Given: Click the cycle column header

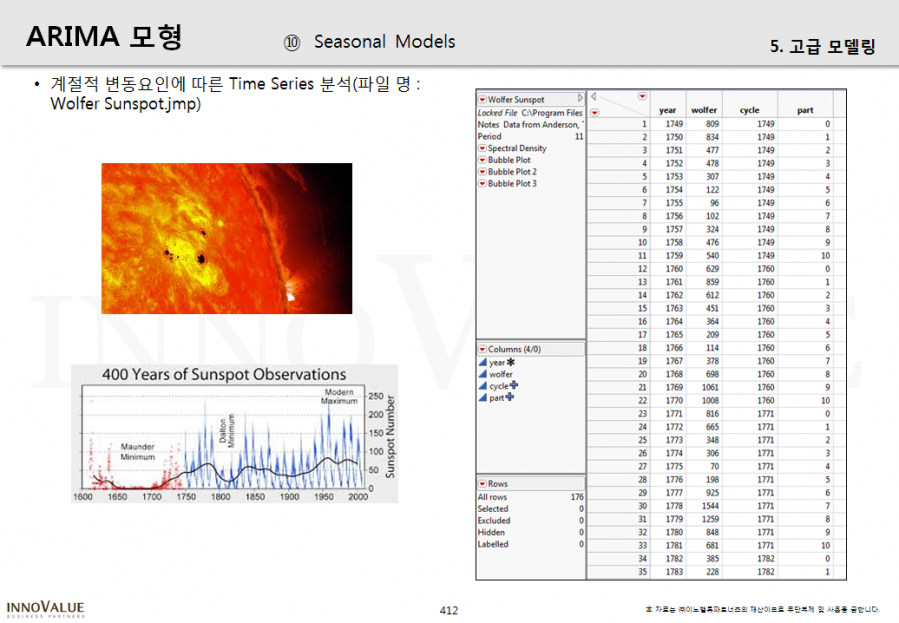Looking at the screenshot, I should (749, 110).
